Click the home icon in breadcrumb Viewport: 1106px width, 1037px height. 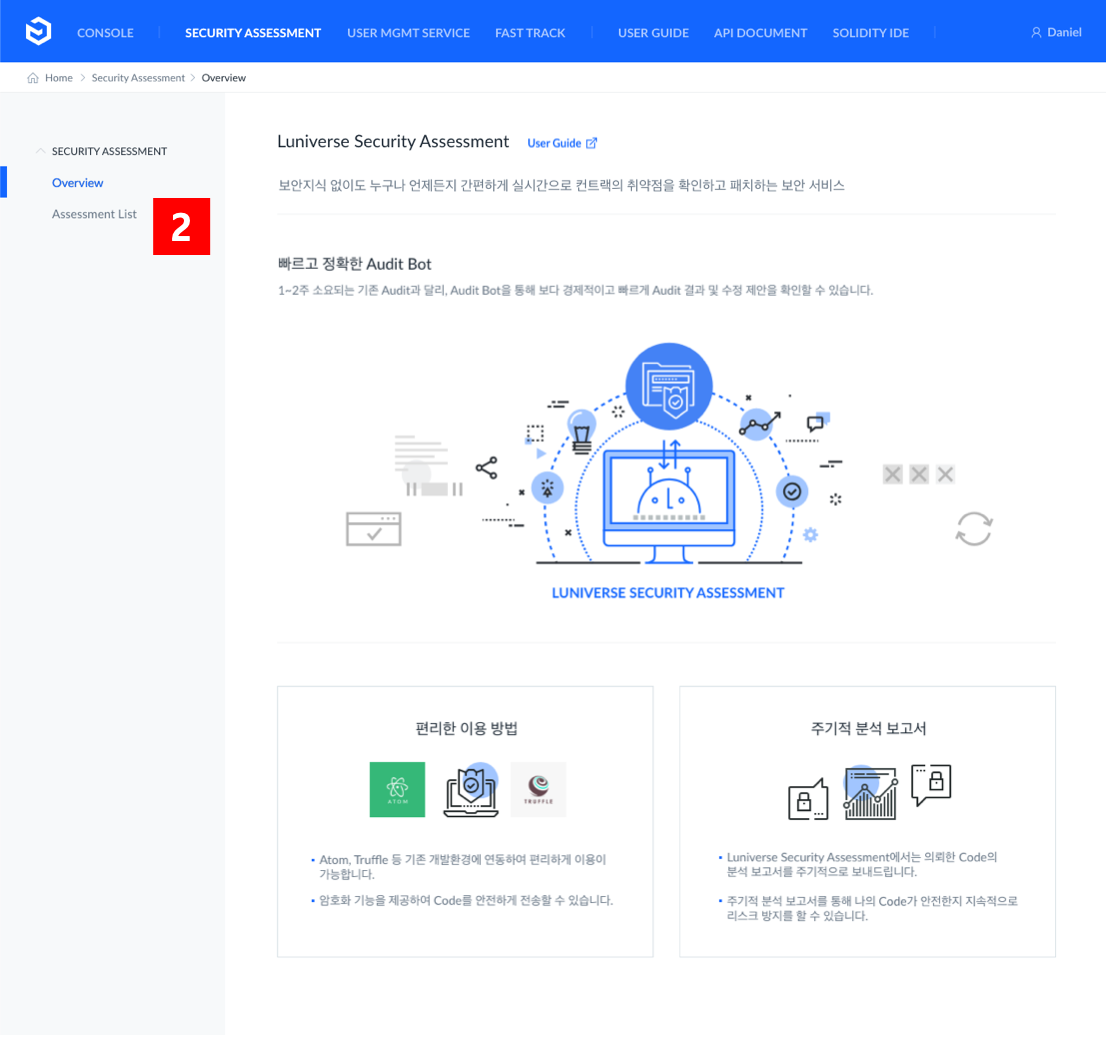[x=32, y=78]
